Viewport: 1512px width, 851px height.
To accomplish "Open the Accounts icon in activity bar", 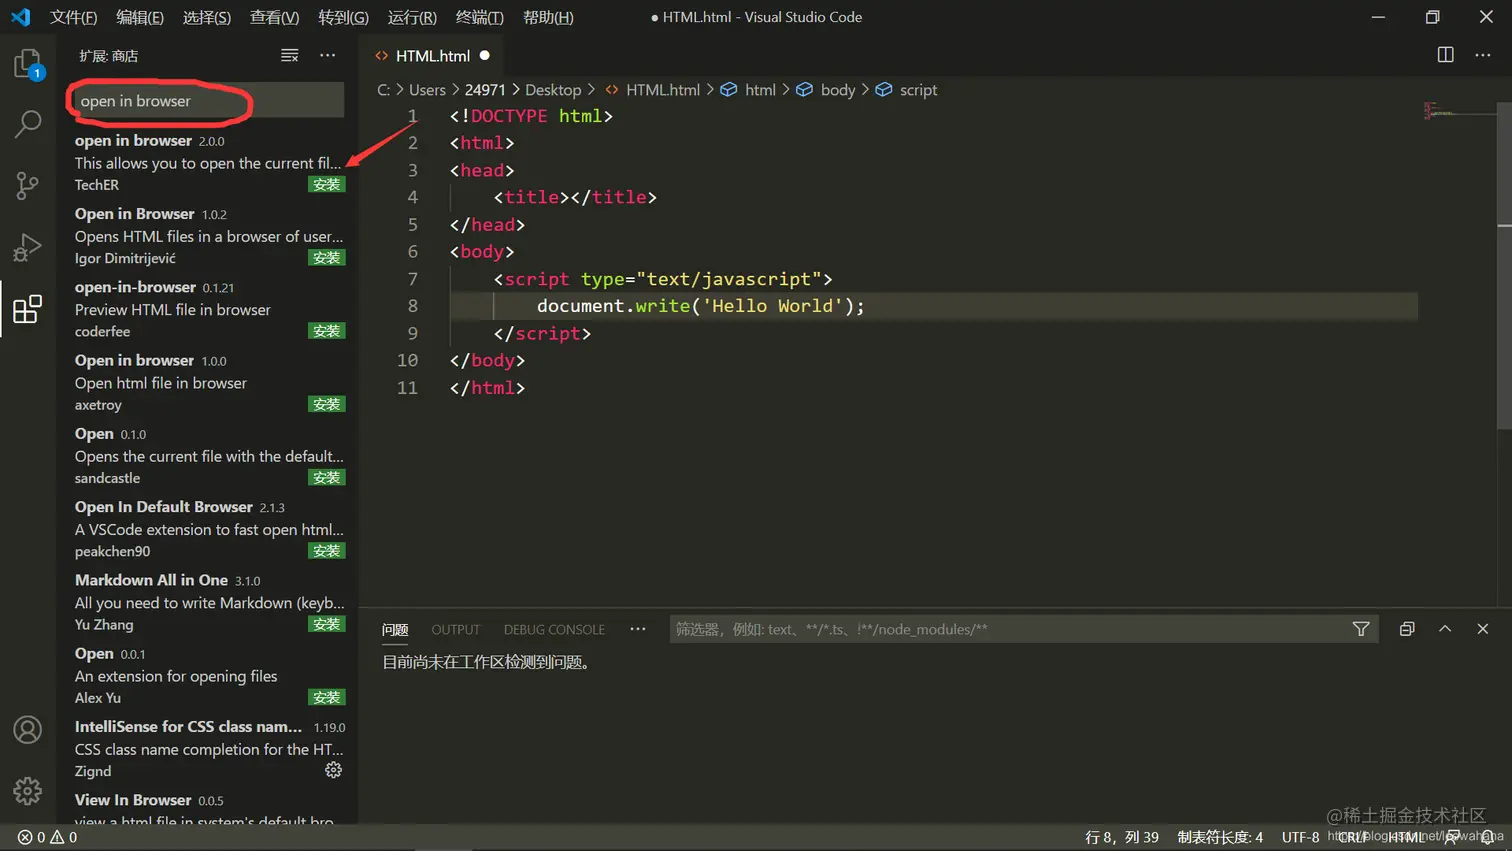I will pyautogui.click(x=28, y=730).
